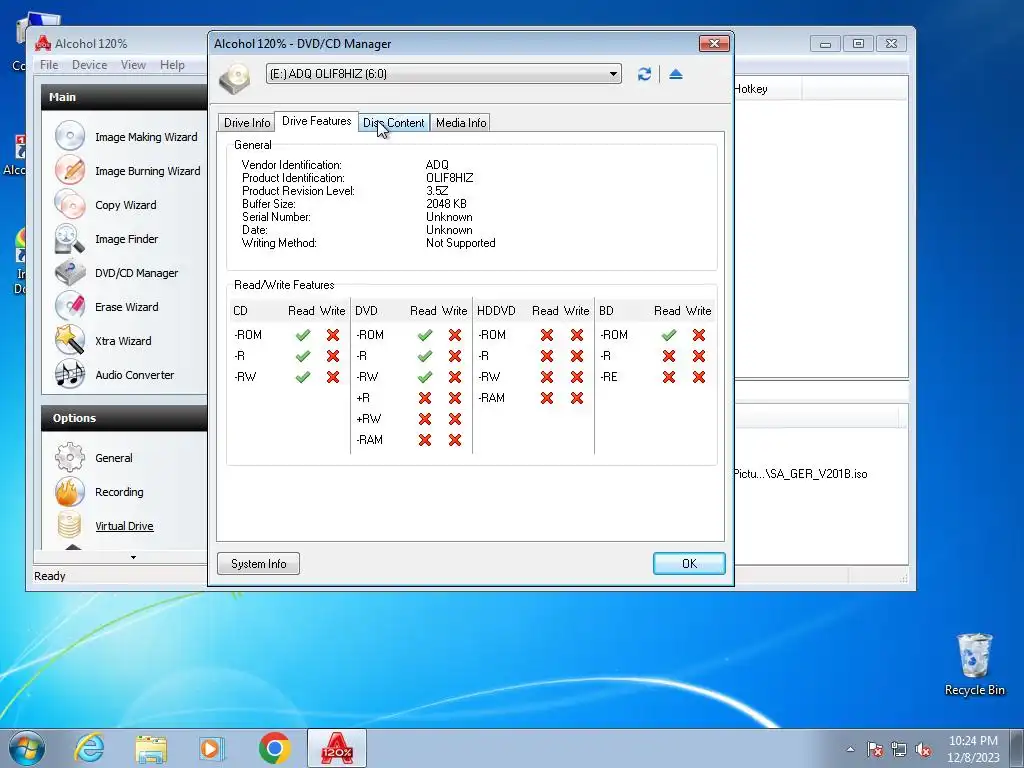The image size is (1024, 768).
Task: Open the Audio Converter icon
Action: click(x=69, y=374)
